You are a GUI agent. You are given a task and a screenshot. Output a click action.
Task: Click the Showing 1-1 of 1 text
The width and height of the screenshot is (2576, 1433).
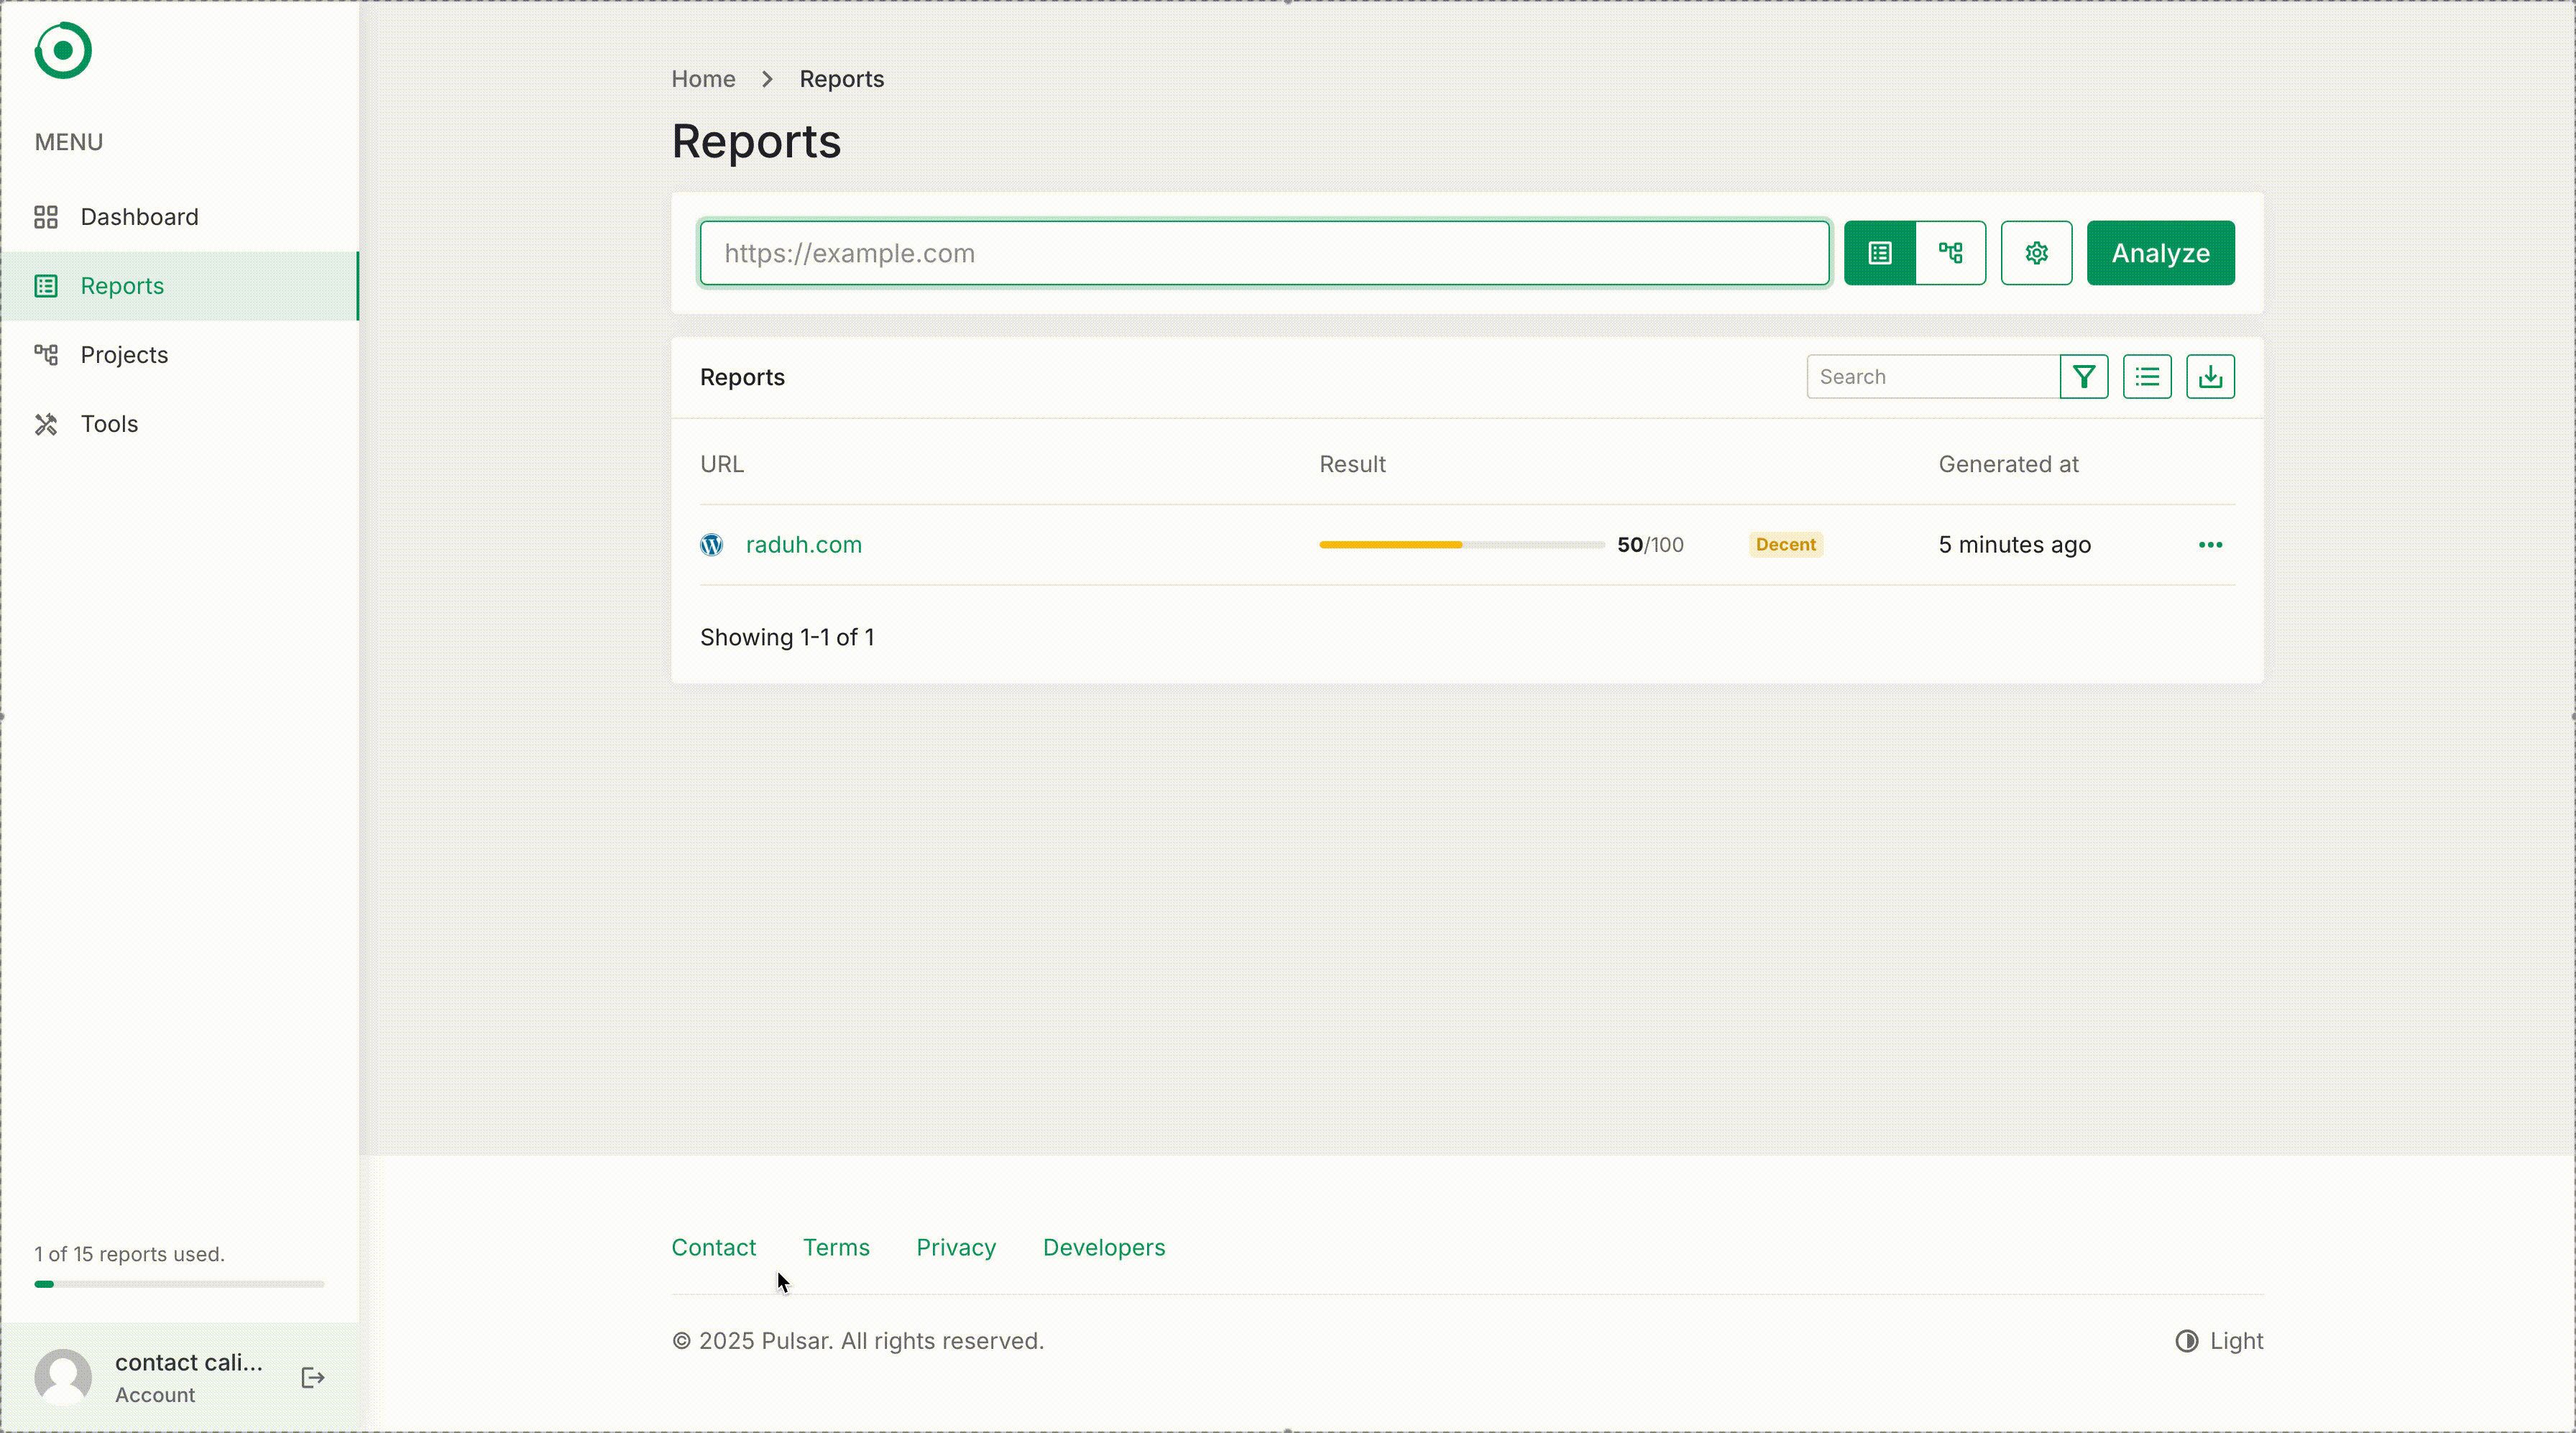pyautogui.click(x=787, y=638)
